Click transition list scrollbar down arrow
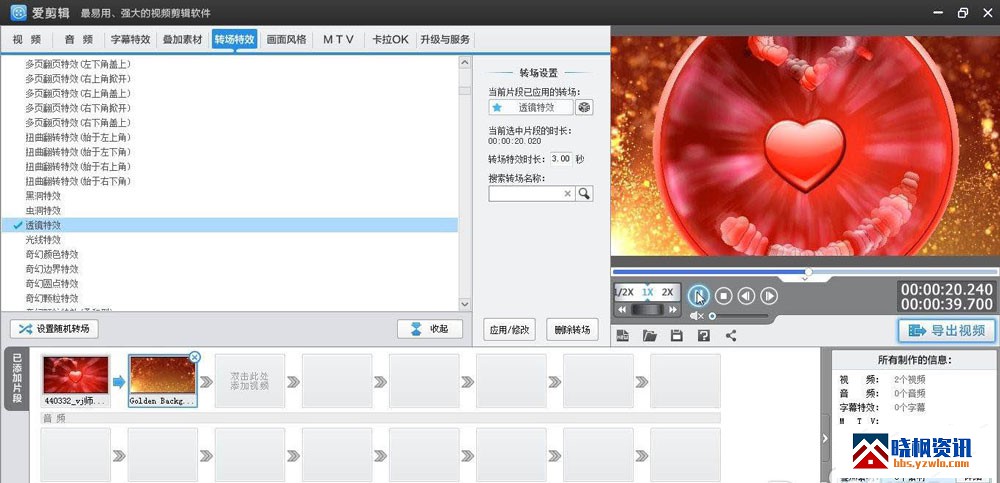1000x483 pixels. (x=464, y=304)
